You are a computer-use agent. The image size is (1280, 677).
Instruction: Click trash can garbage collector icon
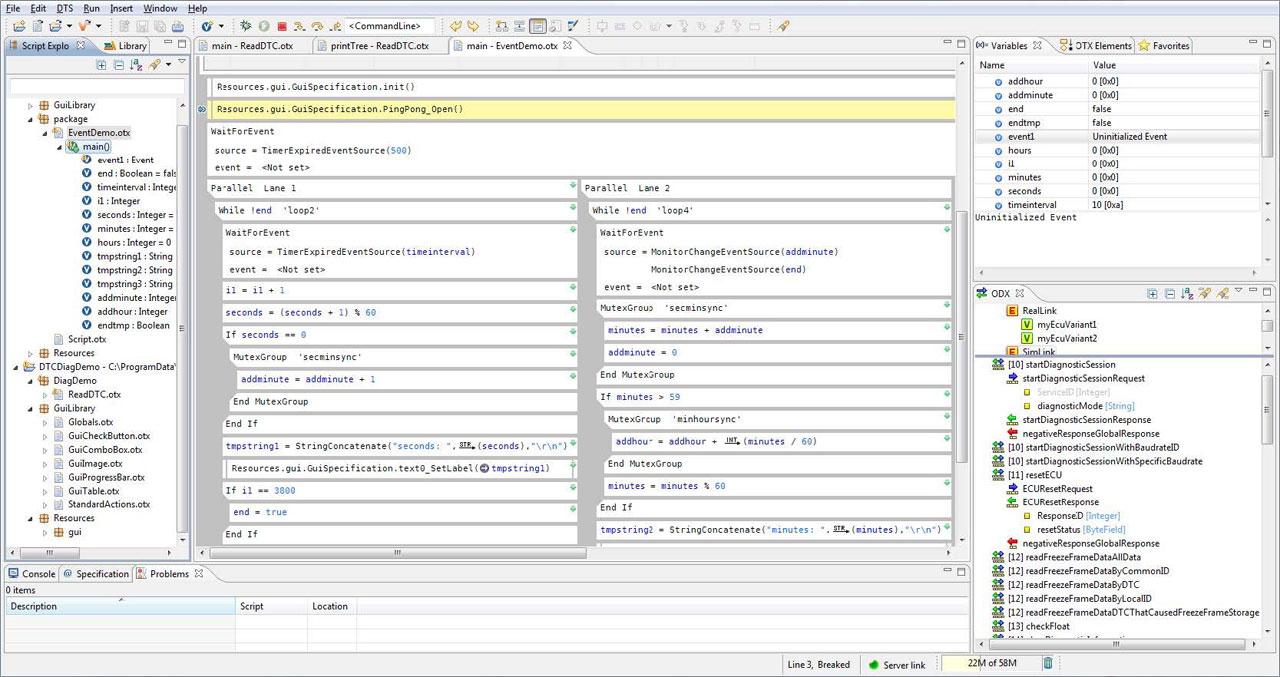(x=1048, y=663)
